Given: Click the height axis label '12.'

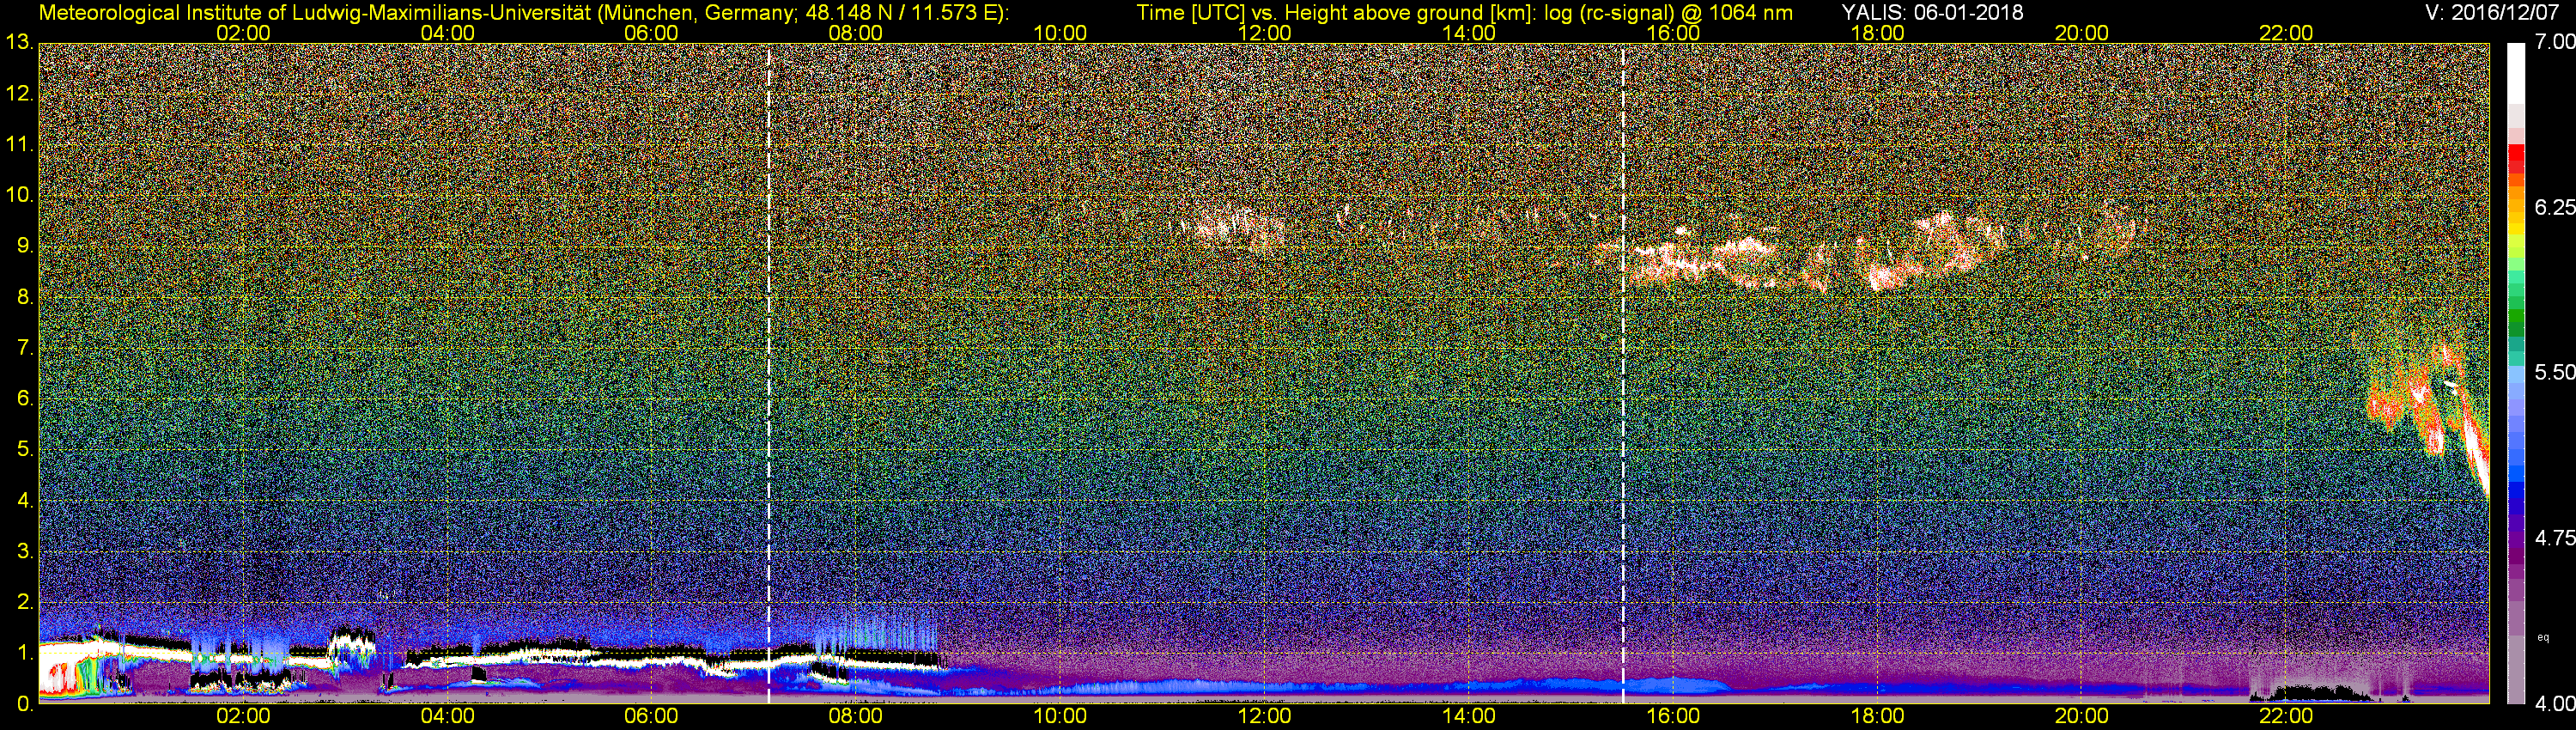Looking at the screenshot, I should pos(20,94).
